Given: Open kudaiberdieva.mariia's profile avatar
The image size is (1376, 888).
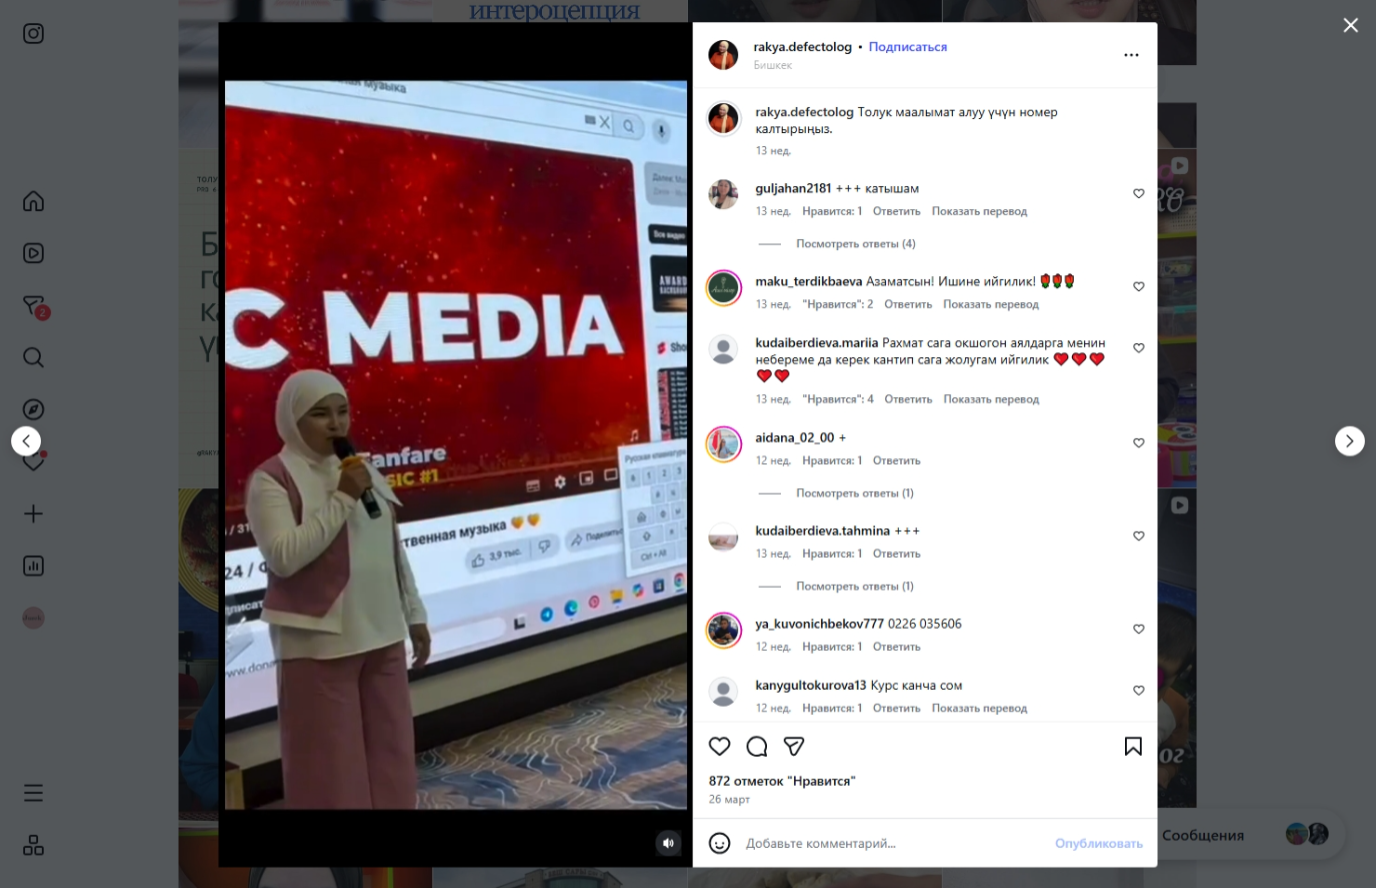Looking at the screenshot, I should (723, 349).
